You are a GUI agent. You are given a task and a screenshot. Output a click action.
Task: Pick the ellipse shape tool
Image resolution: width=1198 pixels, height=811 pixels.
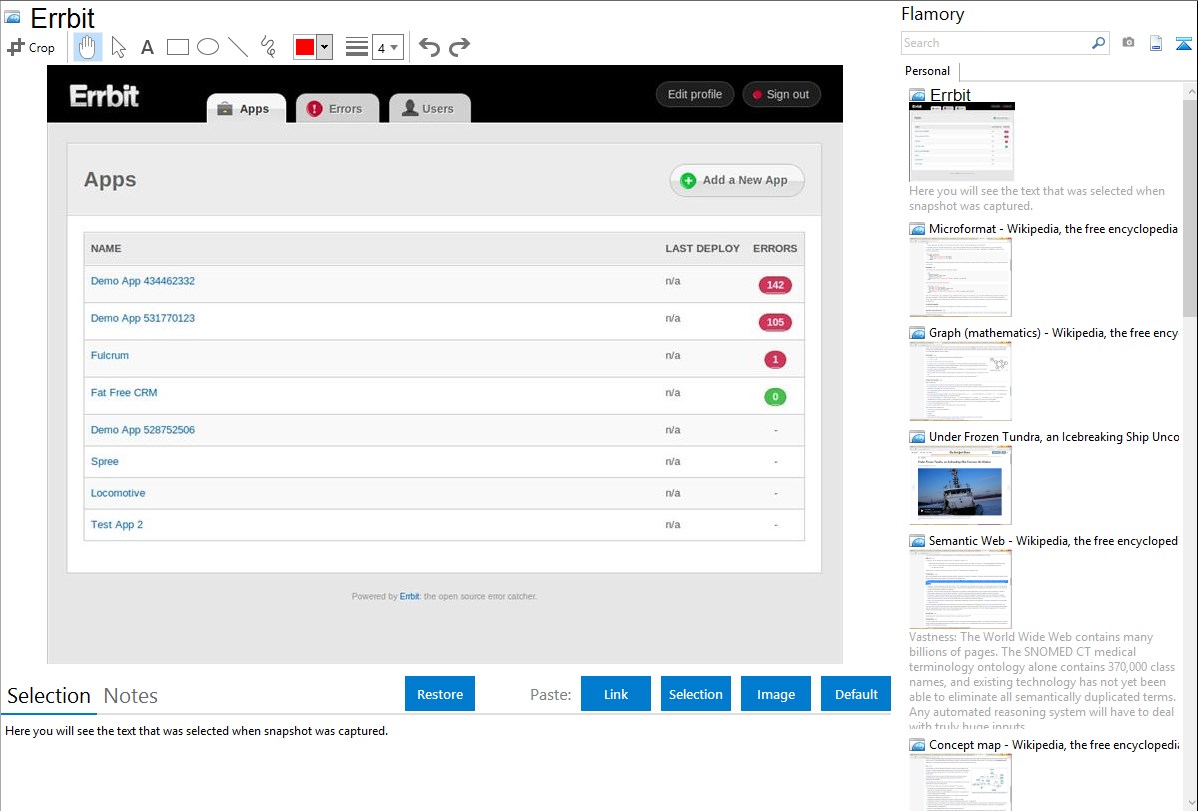(x=208, y=47)
